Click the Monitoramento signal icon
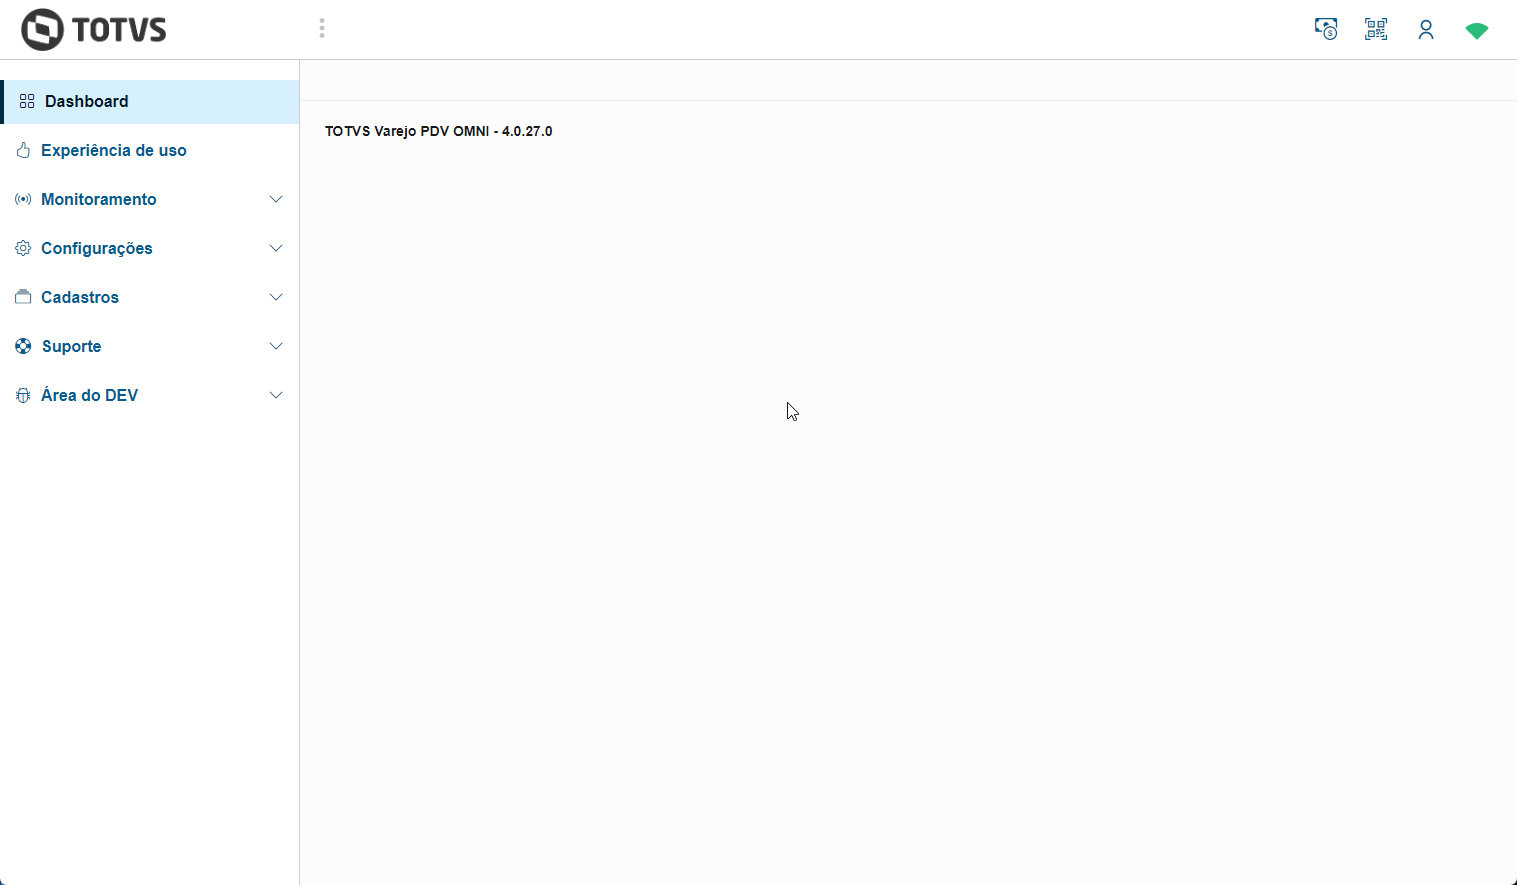The width and height of the screenshot is (1517, 885). (23, 199)
